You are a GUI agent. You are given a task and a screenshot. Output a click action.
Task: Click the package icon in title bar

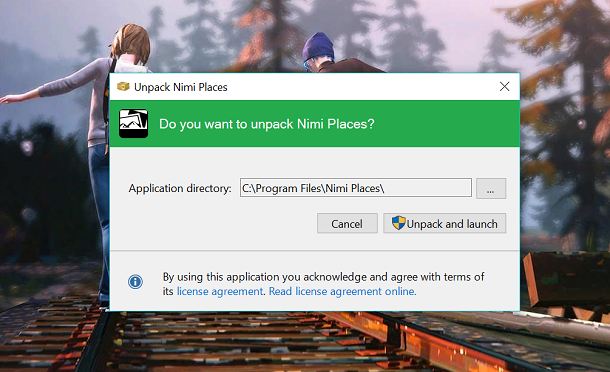click(x=123, y=86)
